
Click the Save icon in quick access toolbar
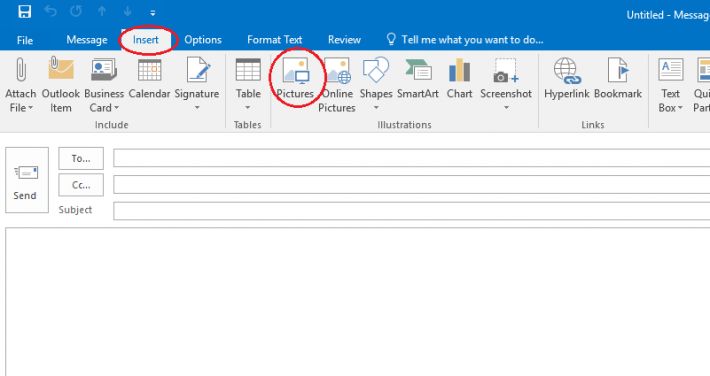[x=24, y=12]
